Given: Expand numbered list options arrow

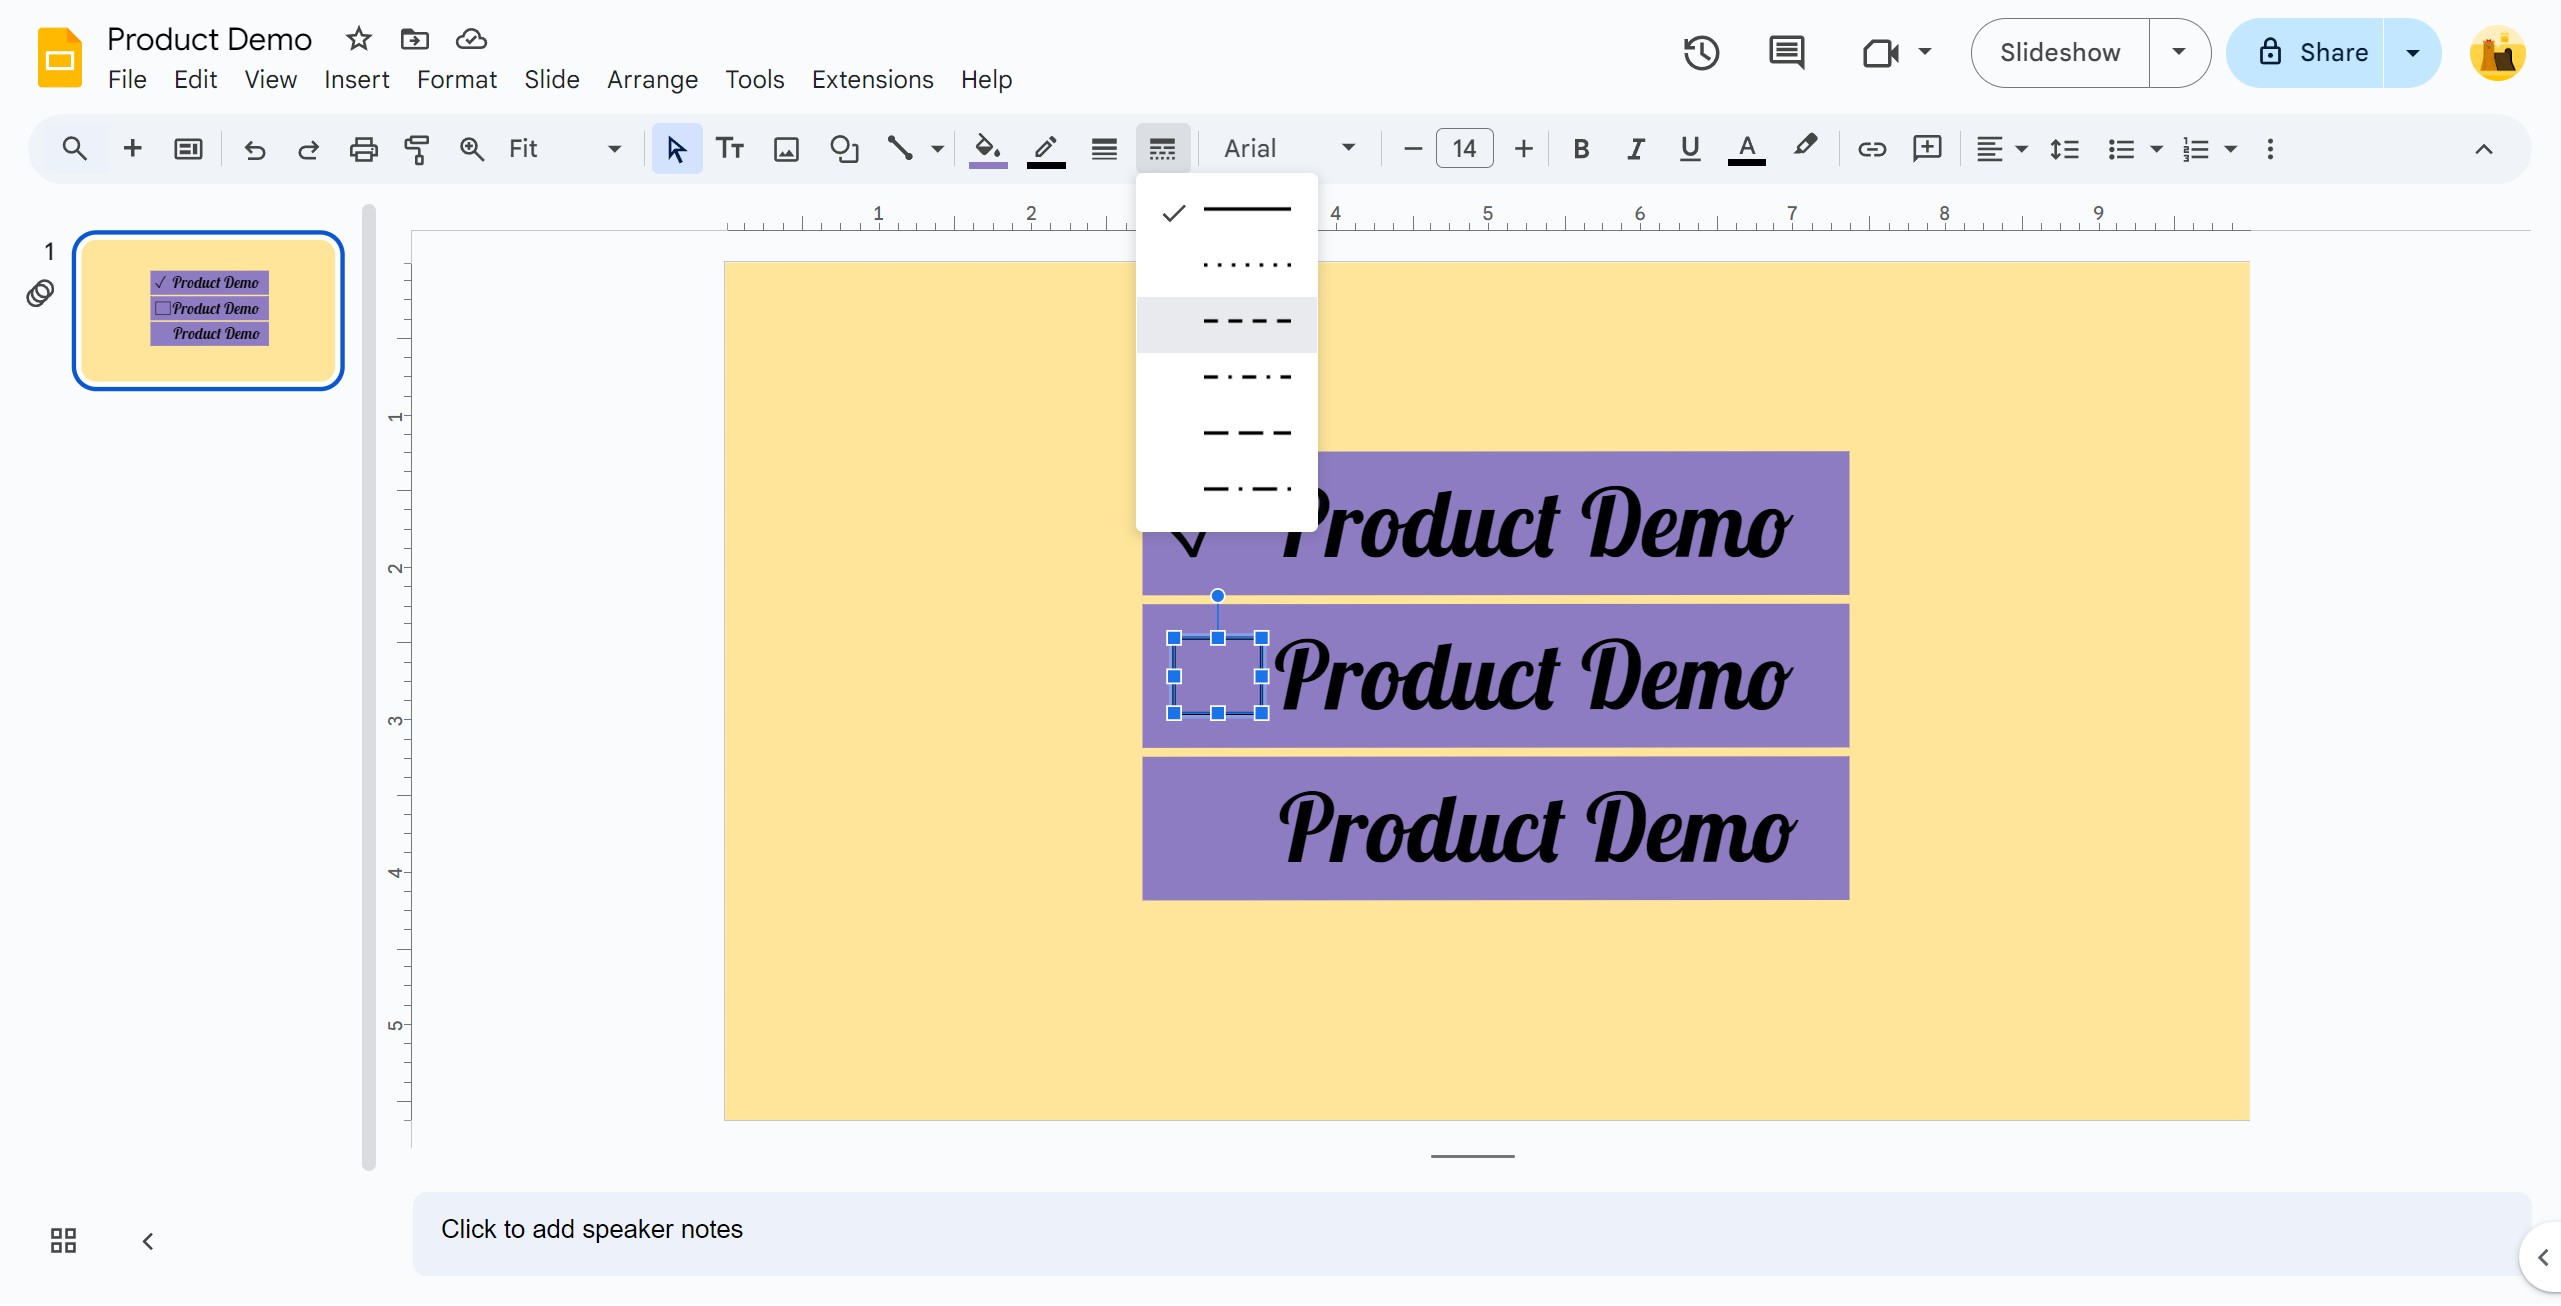Looking at the screenshot, I should pyautogui.click(x=2230, y=149).
